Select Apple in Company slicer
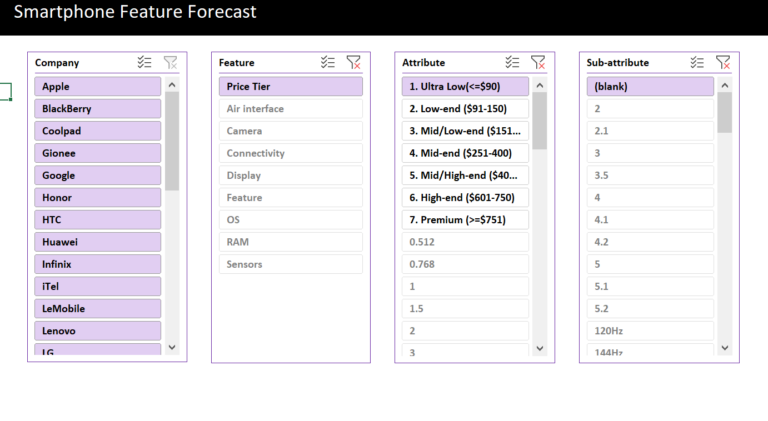This screenshot has height=421, width=768. (97, 87)
